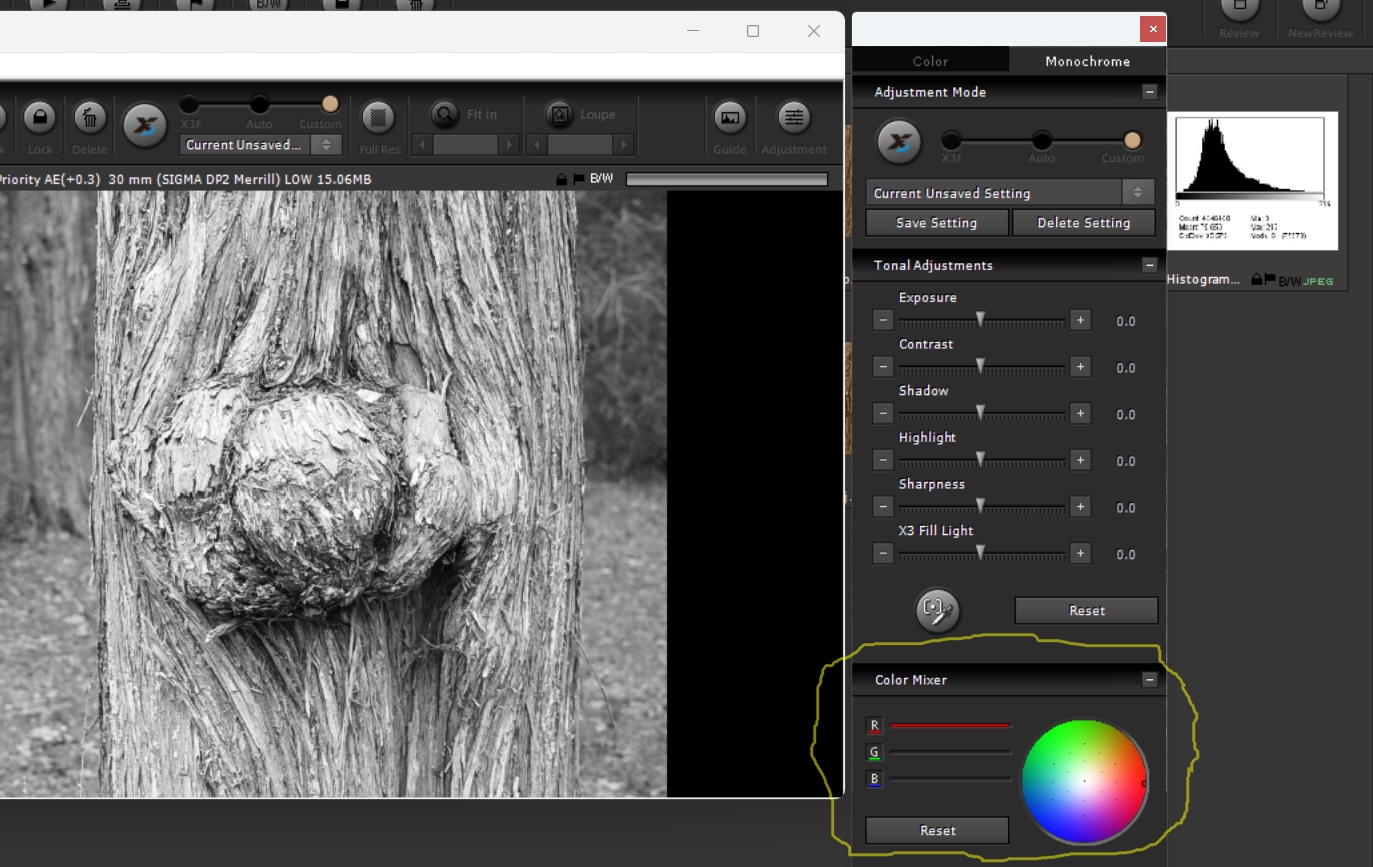Image resolution: width=1373 pixels, height=867 pixels.
Task: Click the plus button for Exposure
Action: 1080,320
